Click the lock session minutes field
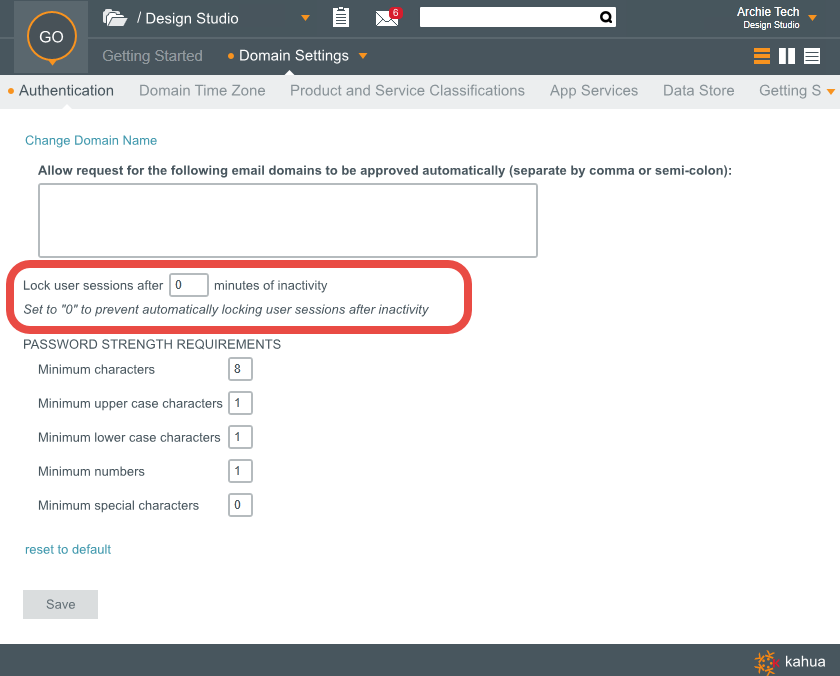The image size is (840, 676). [188, 285]
